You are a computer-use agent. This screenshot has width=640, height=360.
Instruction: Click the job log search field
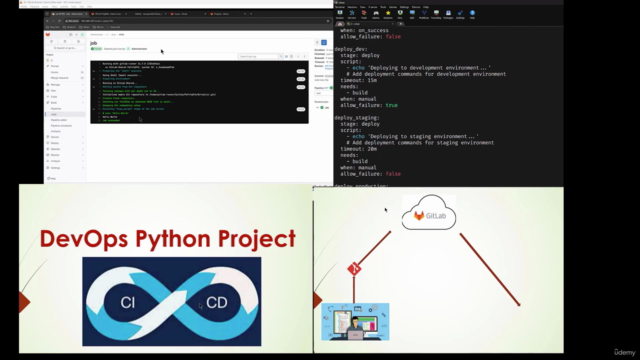[258, 56]
